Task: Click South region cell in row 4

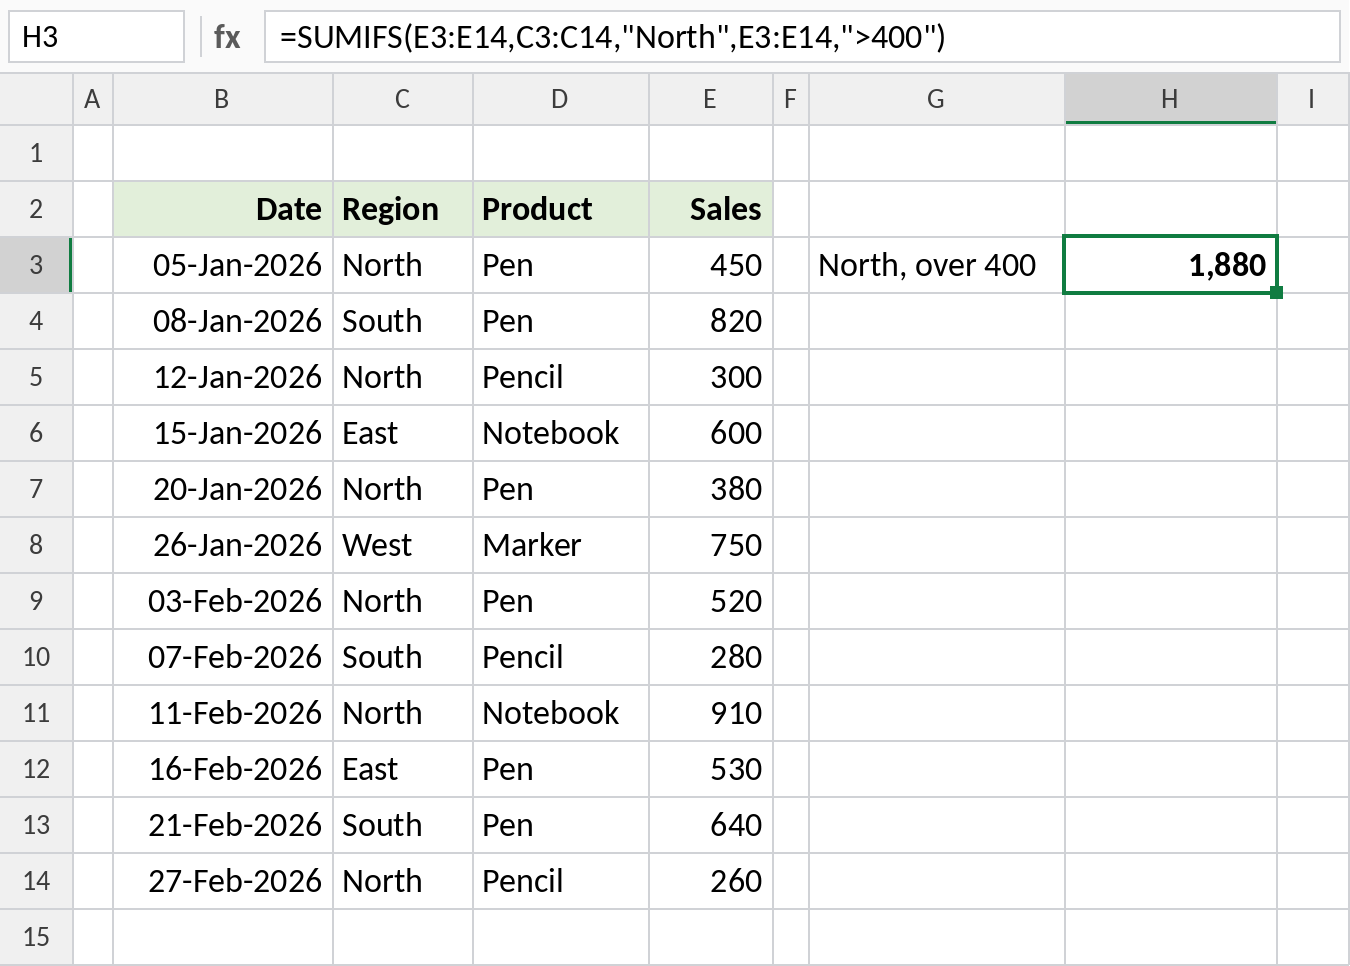Action: [403, 321]
